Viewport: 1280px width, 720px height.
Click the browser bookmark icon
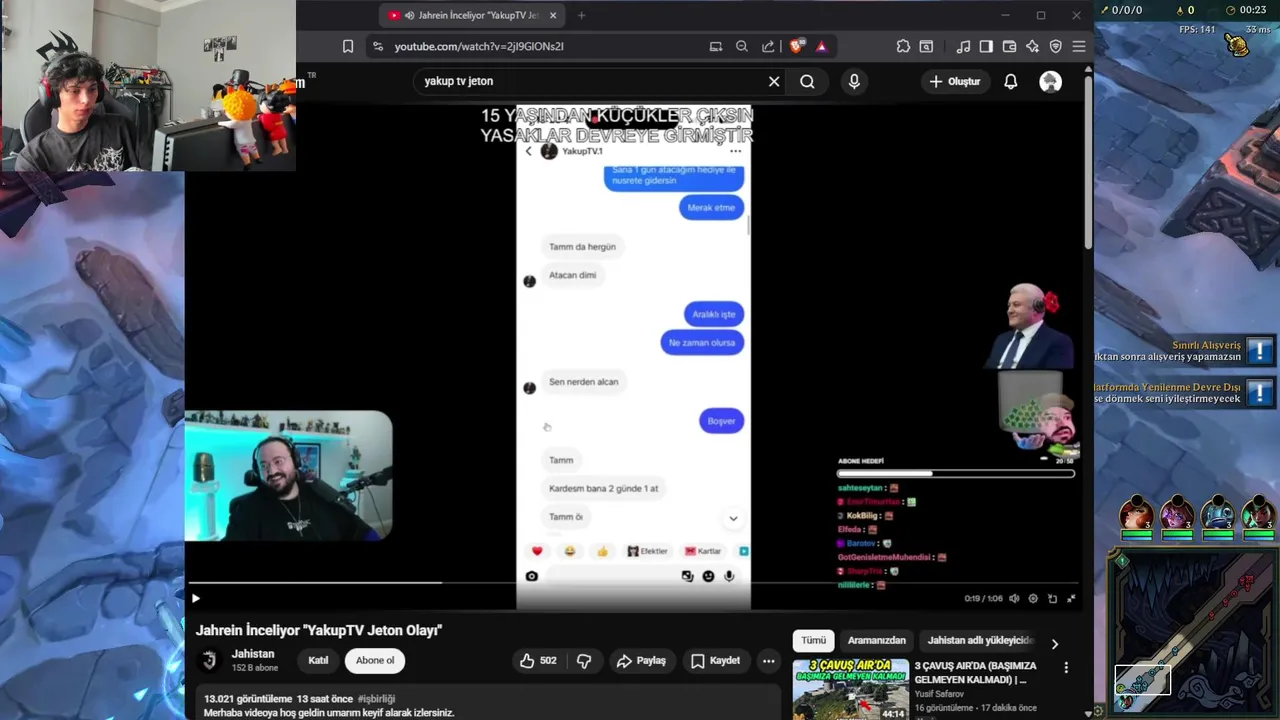coord(348,46)
